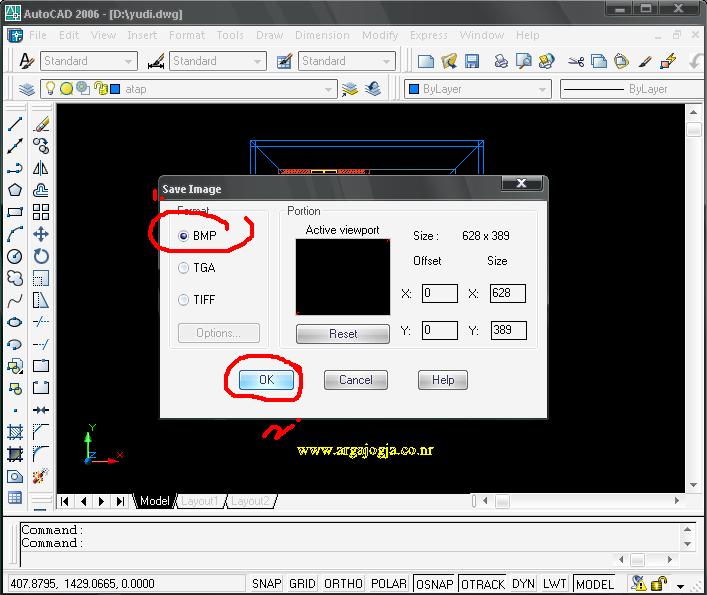Open the ByLayer linetype dropdown
This screenshot has height=595, width=707.
[633, 89]
